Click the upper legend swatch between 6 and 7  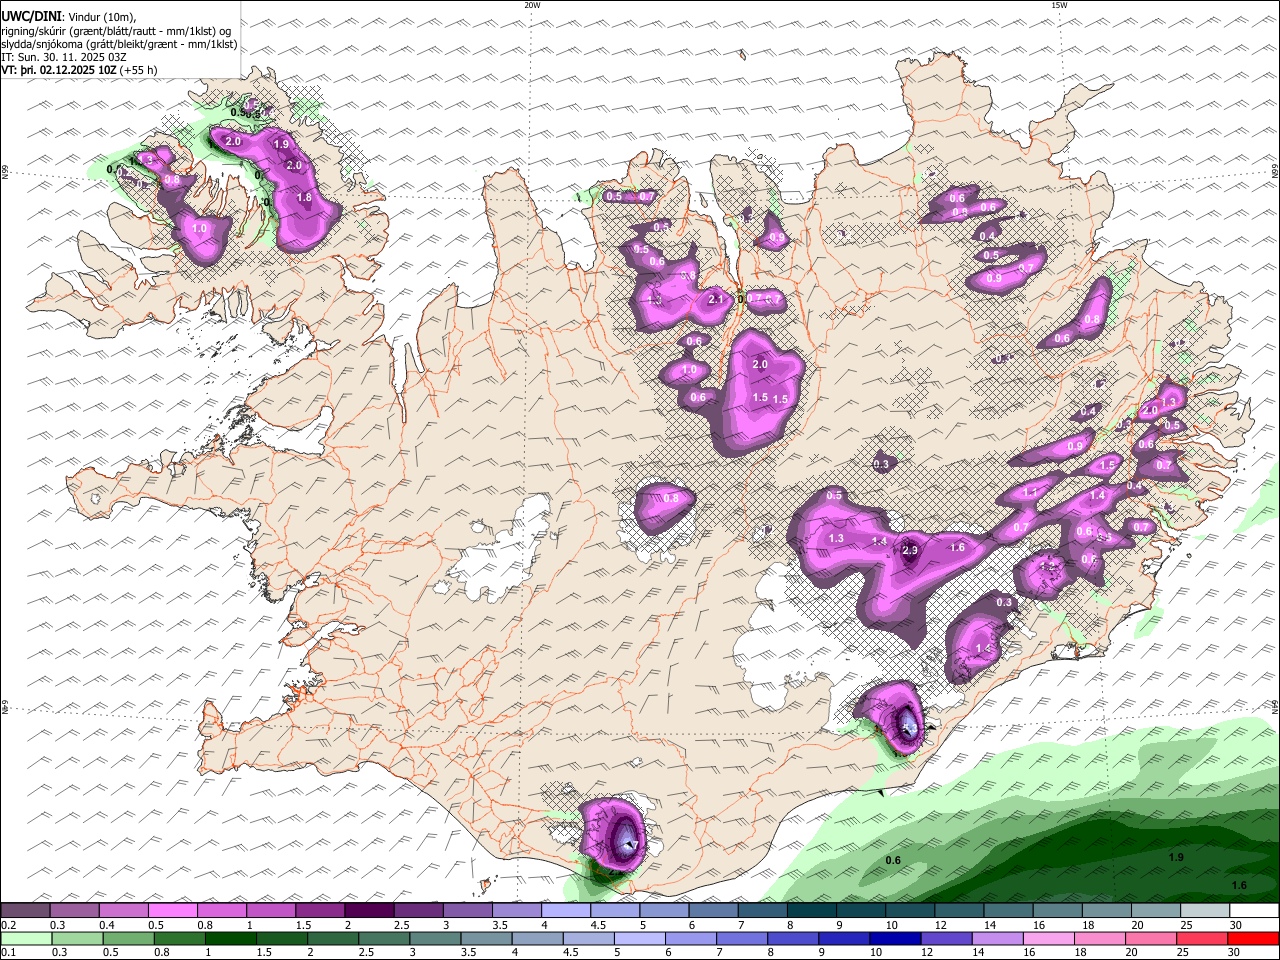(712, 911)
